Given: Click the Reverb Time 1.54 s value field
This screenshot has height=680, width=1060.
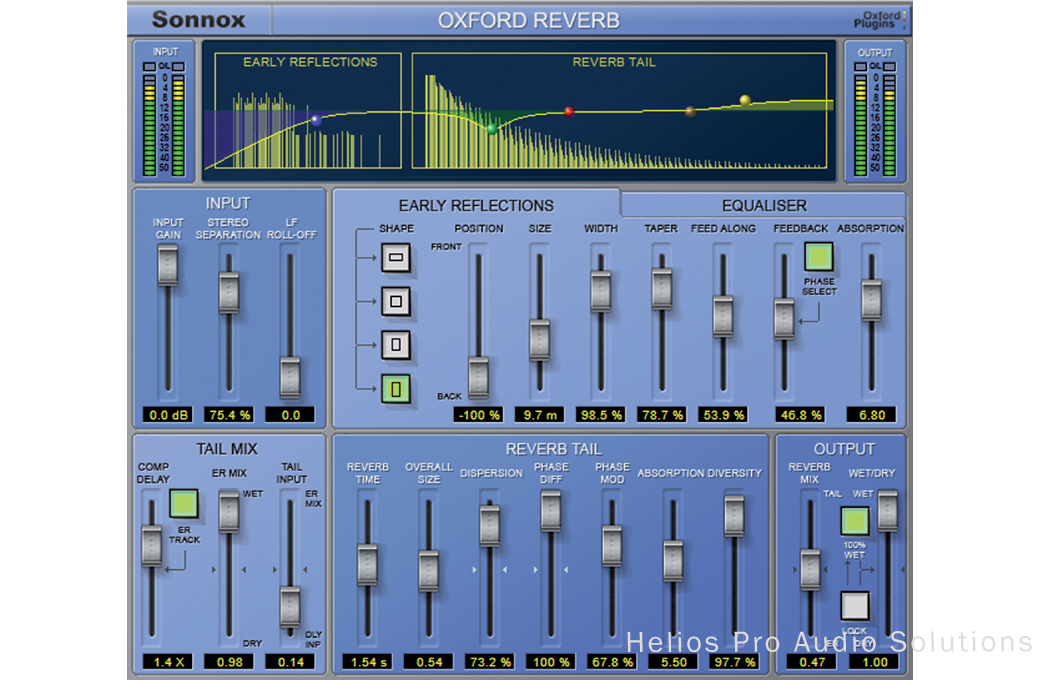Looking at the screenshot, I should coord(367,662).
